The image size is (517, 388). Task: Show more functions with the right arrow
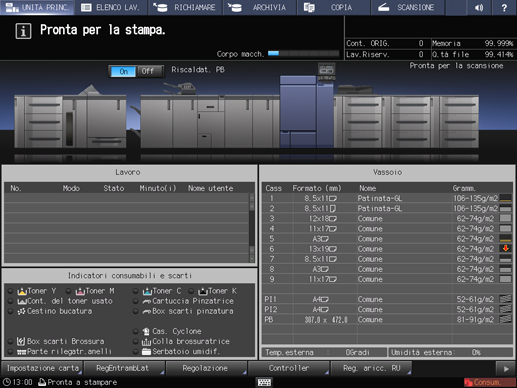coord(506,369)
